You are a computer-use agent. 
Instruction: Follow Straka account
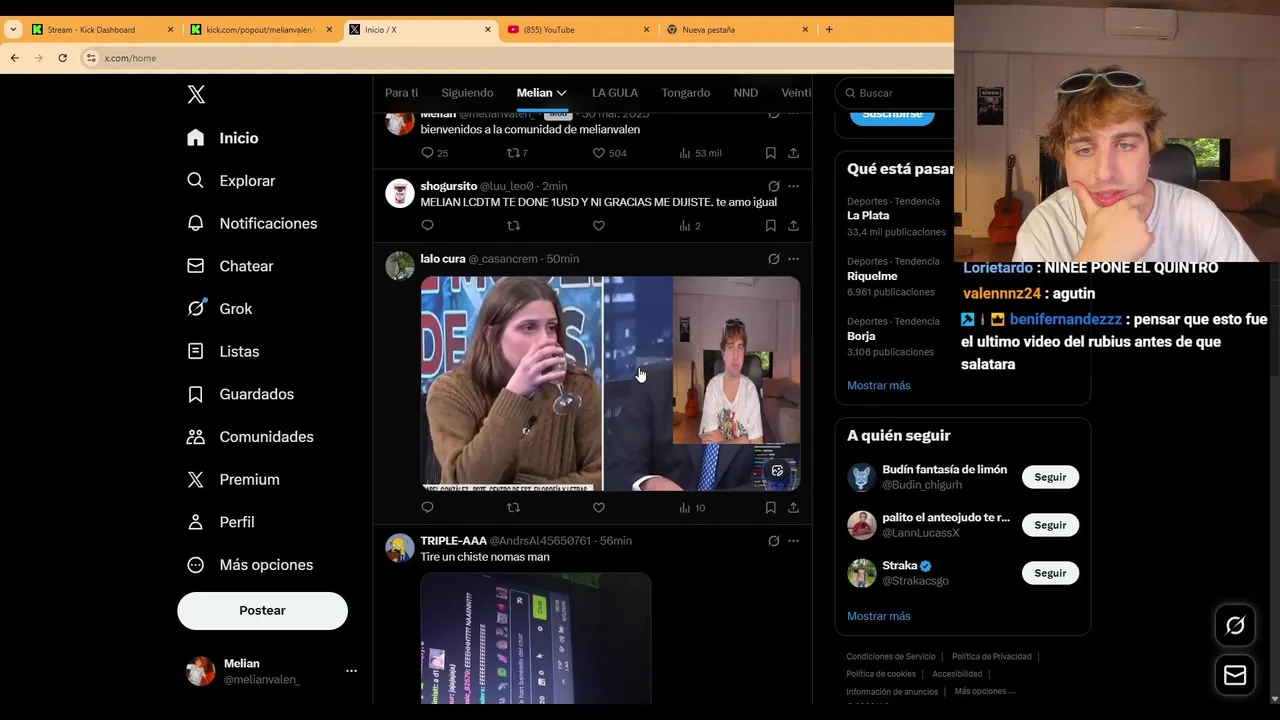(x=1050, y=573)
